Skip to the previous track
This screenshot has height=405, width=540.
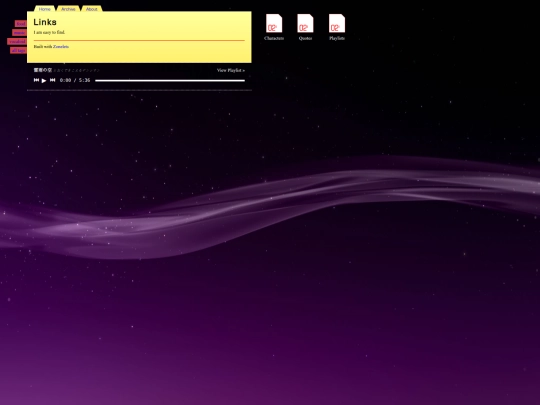(36, 80)
